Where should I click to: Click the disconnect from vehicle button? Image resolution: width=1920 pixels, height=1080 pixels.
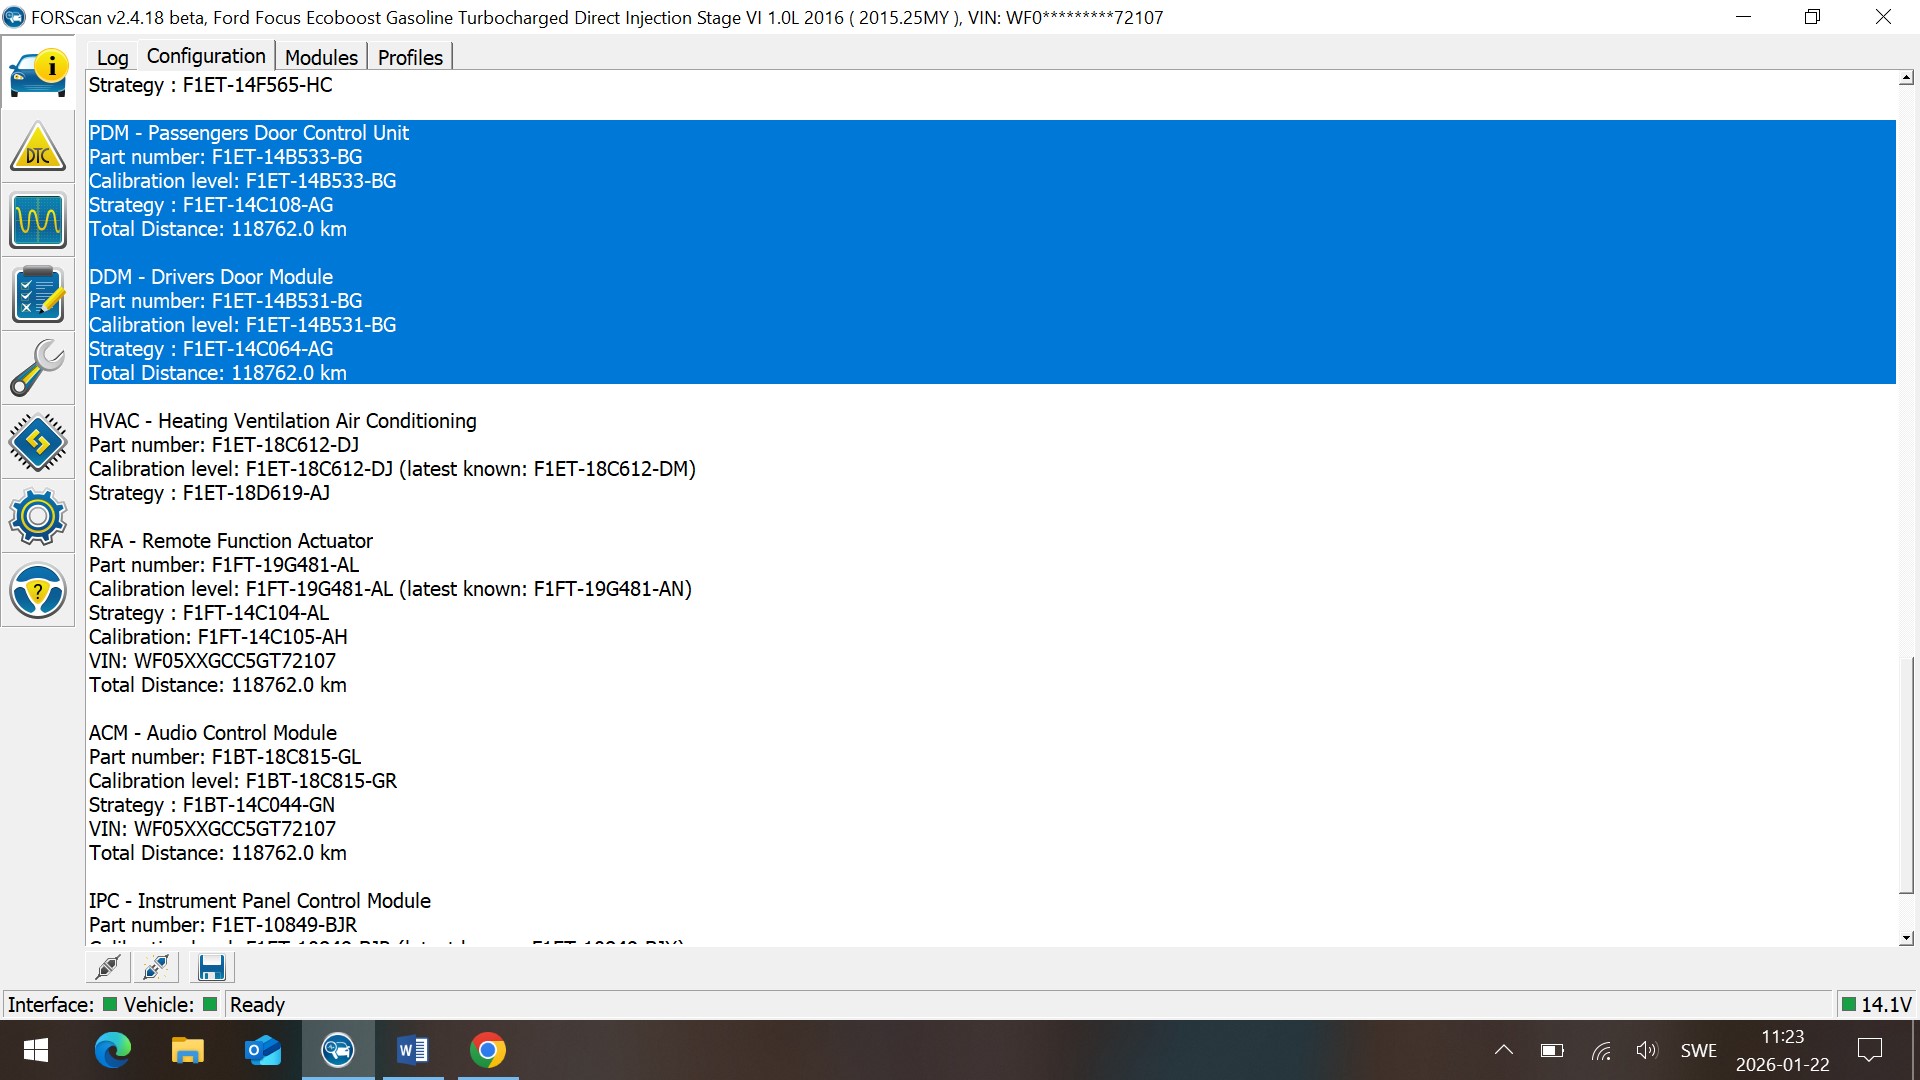coord(156,967)
